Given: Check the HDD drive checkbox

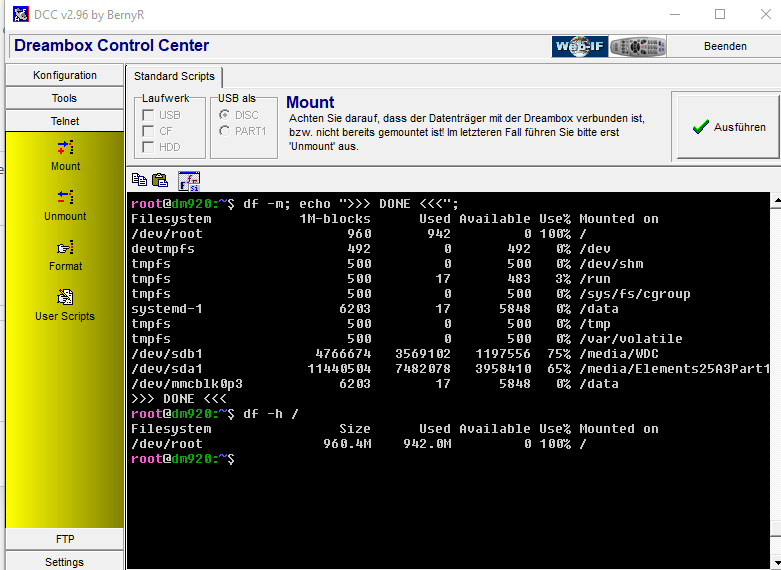Looking at the screenshot, I should click(148, 147).
